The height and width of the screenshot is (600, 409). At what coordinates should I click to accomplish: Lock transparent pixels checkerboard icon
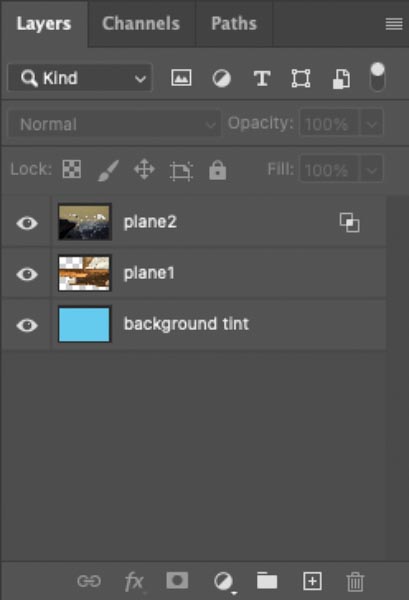72,169
